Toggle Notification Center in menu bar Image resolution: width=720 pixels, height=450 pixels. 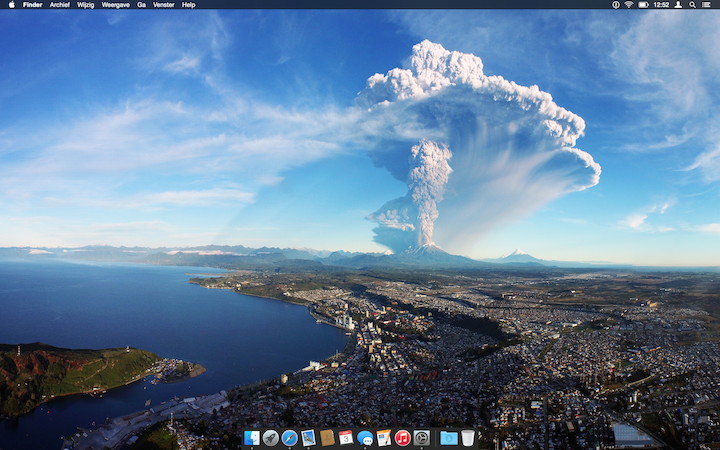[x=708, y=5]
